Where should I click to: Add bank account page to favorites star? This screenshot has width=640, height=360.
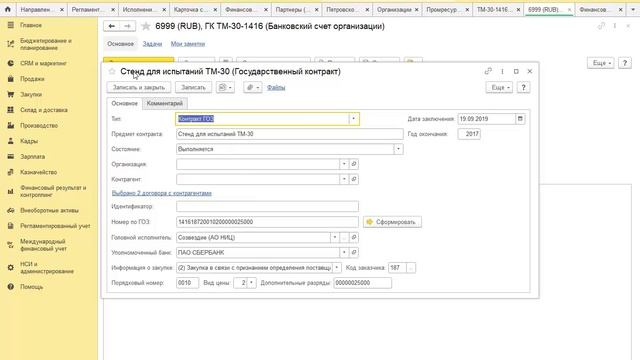coord(146,26)
